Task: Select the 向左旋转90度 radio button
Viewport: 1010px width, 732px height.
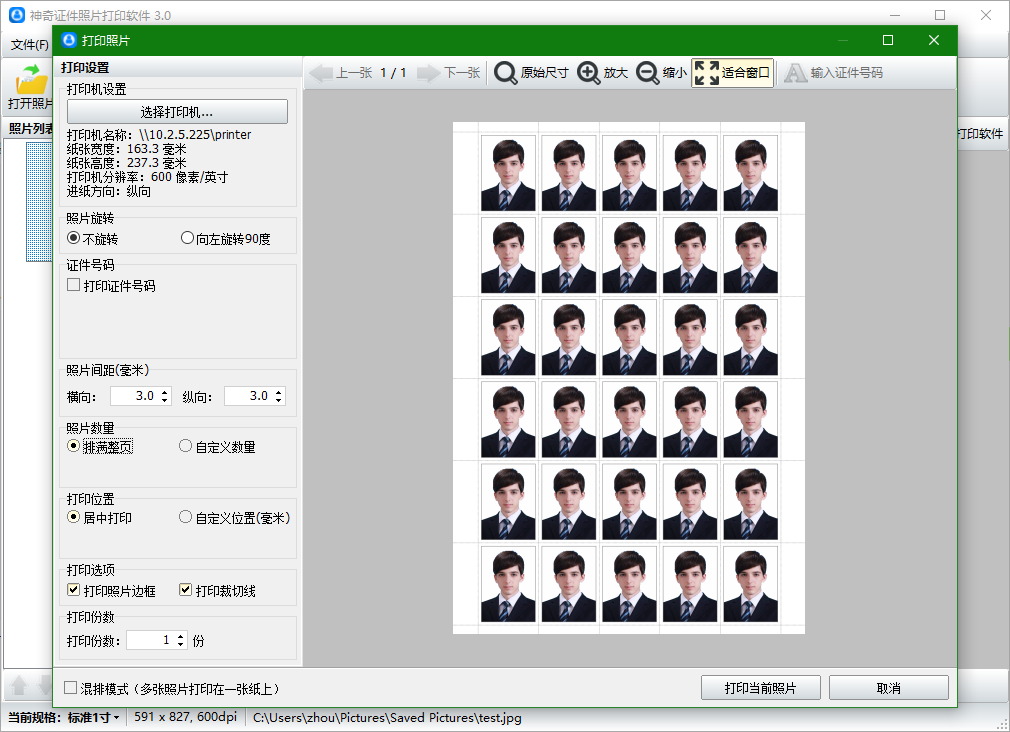Action: 187,239
